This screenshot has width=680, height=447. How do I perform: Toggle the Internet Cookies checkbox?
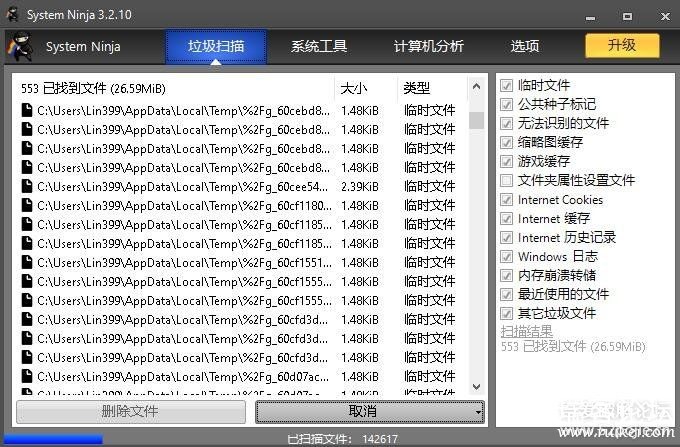(x=506, y=199)
